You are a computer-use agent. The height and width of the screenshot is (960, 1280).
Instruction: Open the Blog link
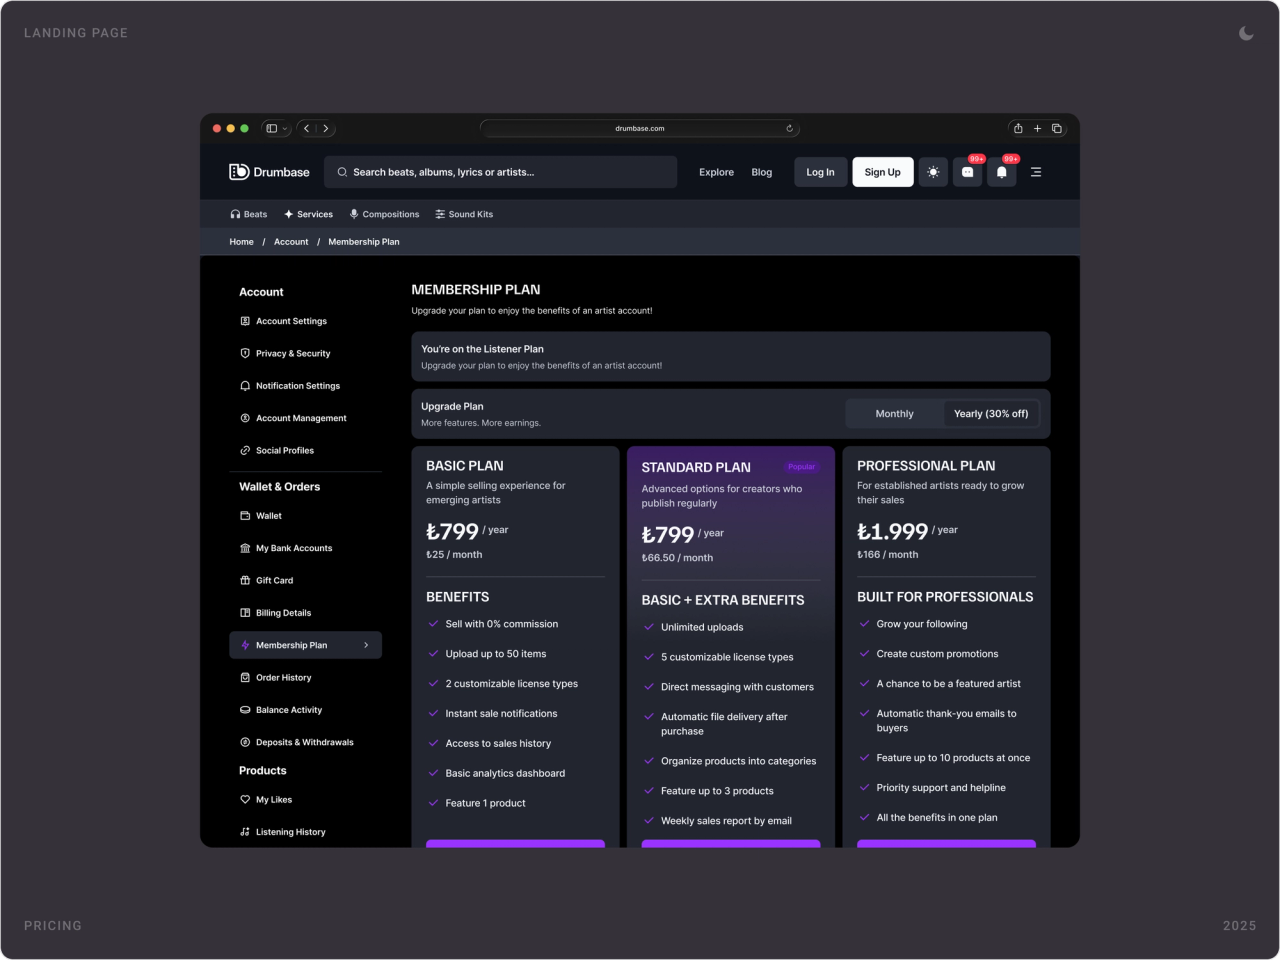[x=762, y=172]
